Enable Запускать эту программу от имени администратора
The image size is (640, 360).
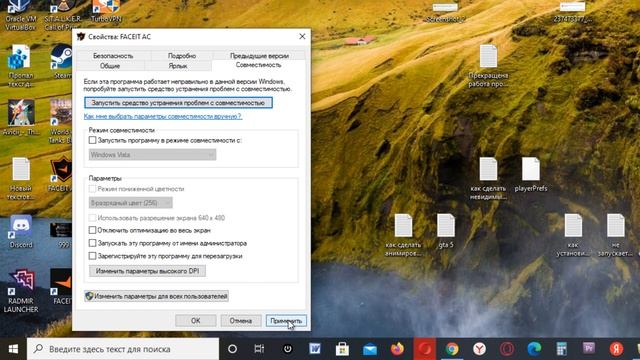tap(93, 243)
